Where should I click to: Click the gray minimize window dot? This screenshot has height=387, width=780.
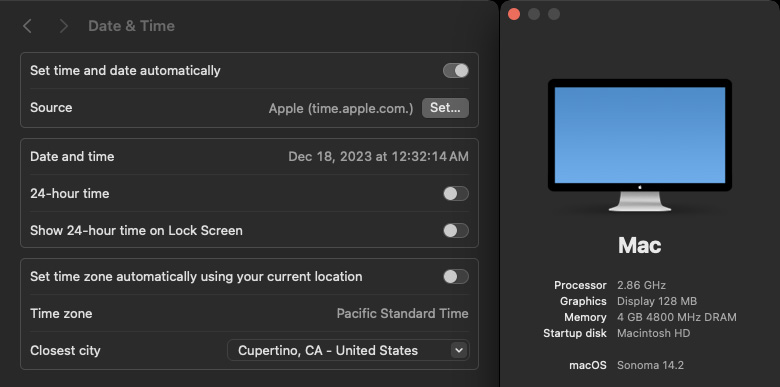point(534,14)
